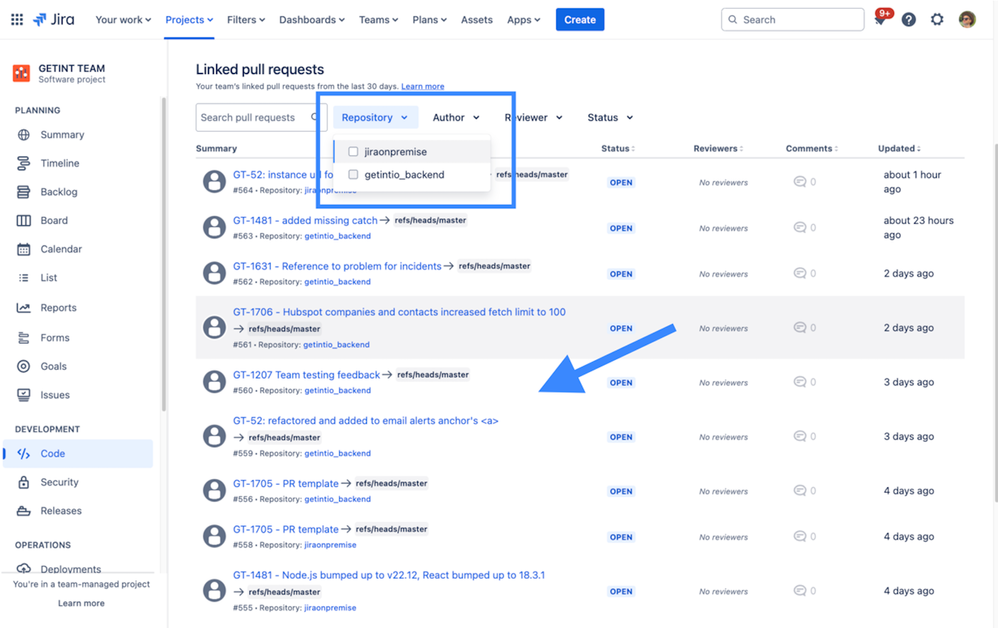998x628 pixels.
Task: Open the Projects menu
Action: (189, 20)
